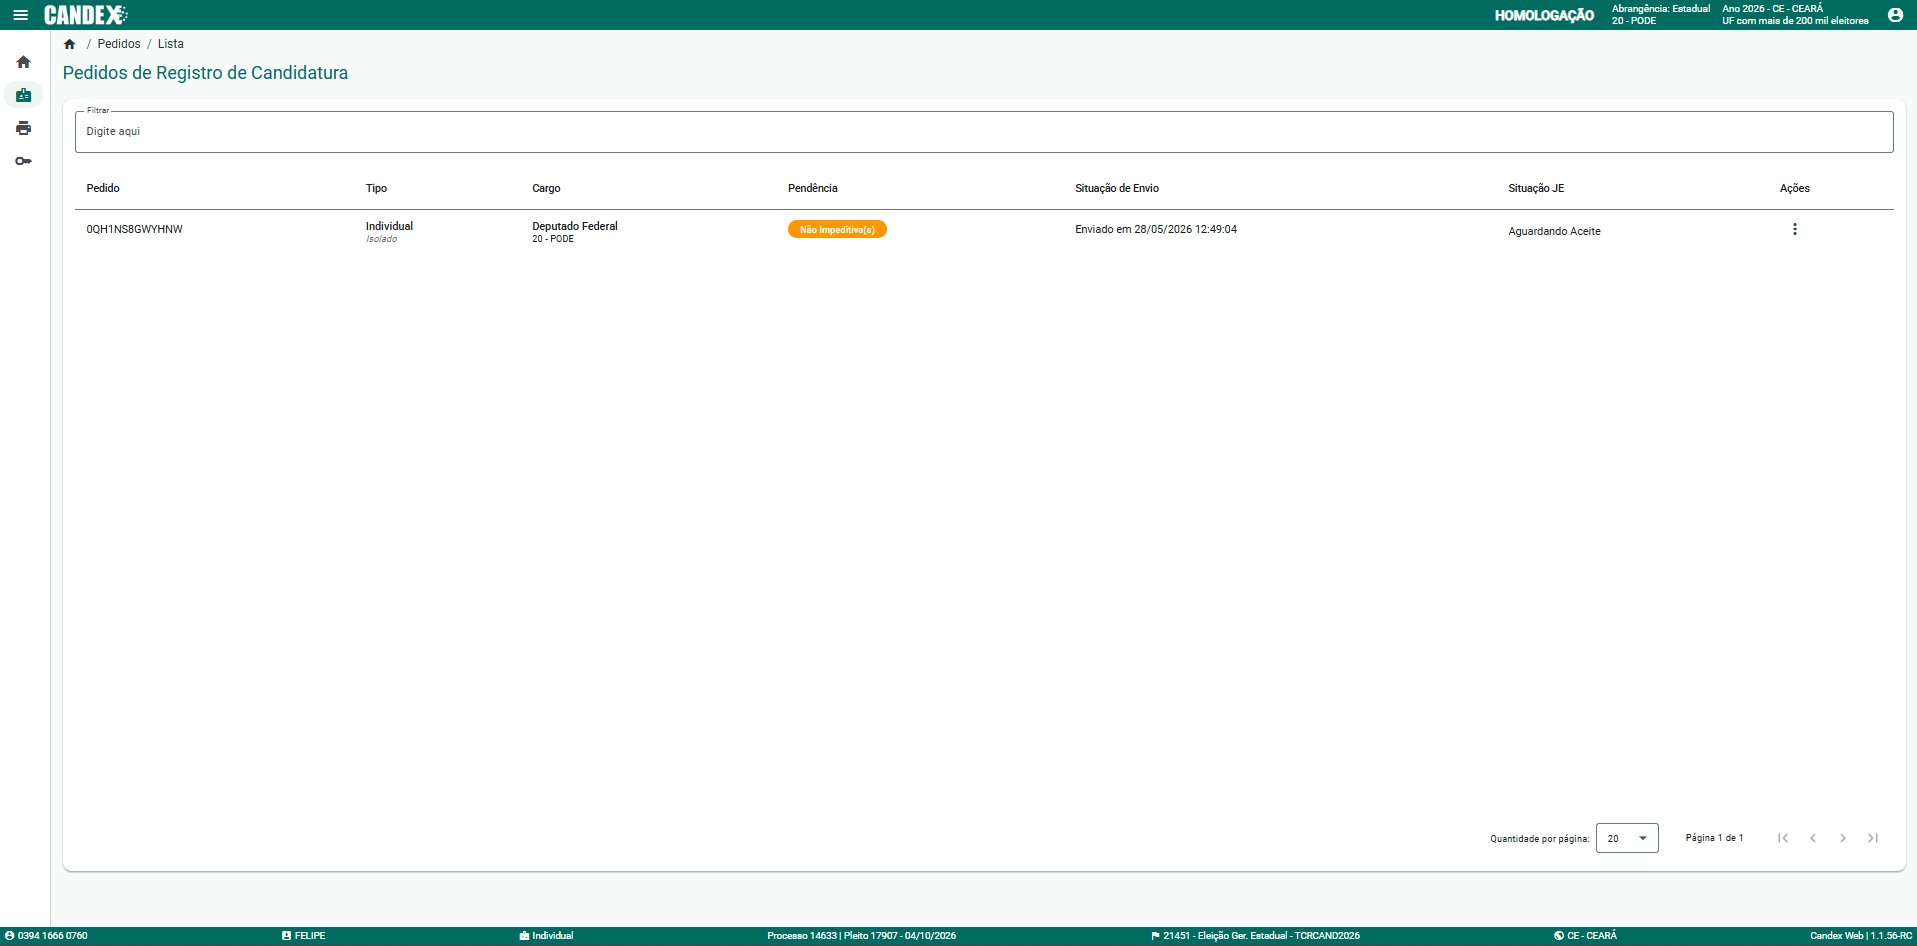The height and width of the screenshot is (946, 1917).
Task: Click the Filtrar input field
Action: click(984, 132)
